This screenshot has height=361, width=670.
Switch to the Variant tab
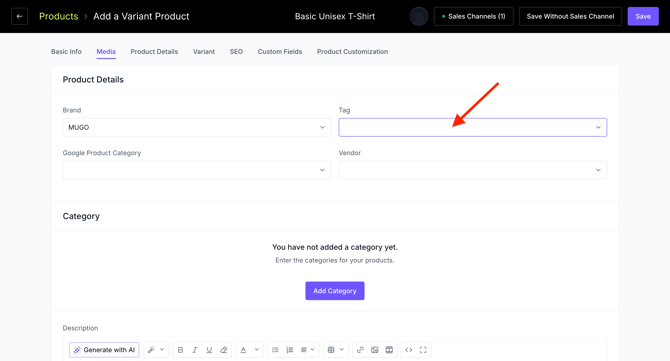pyautogui.click(x=204, y=52)
